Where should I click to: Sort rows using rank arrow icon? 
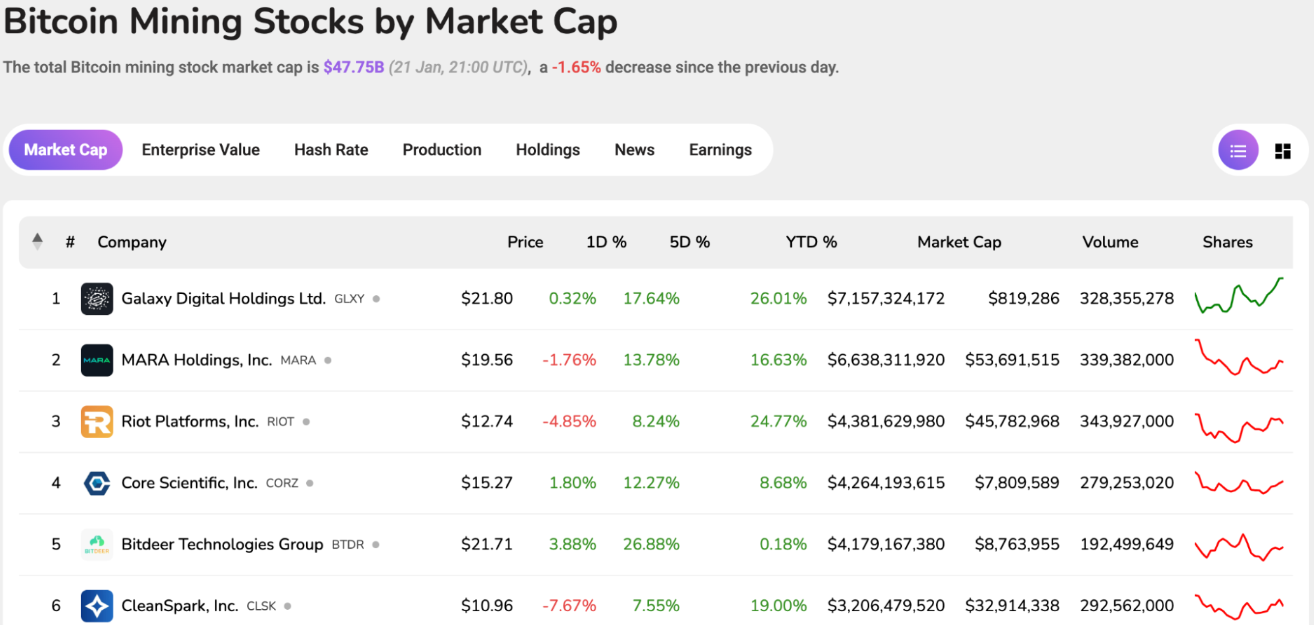(x=38, y=241)
